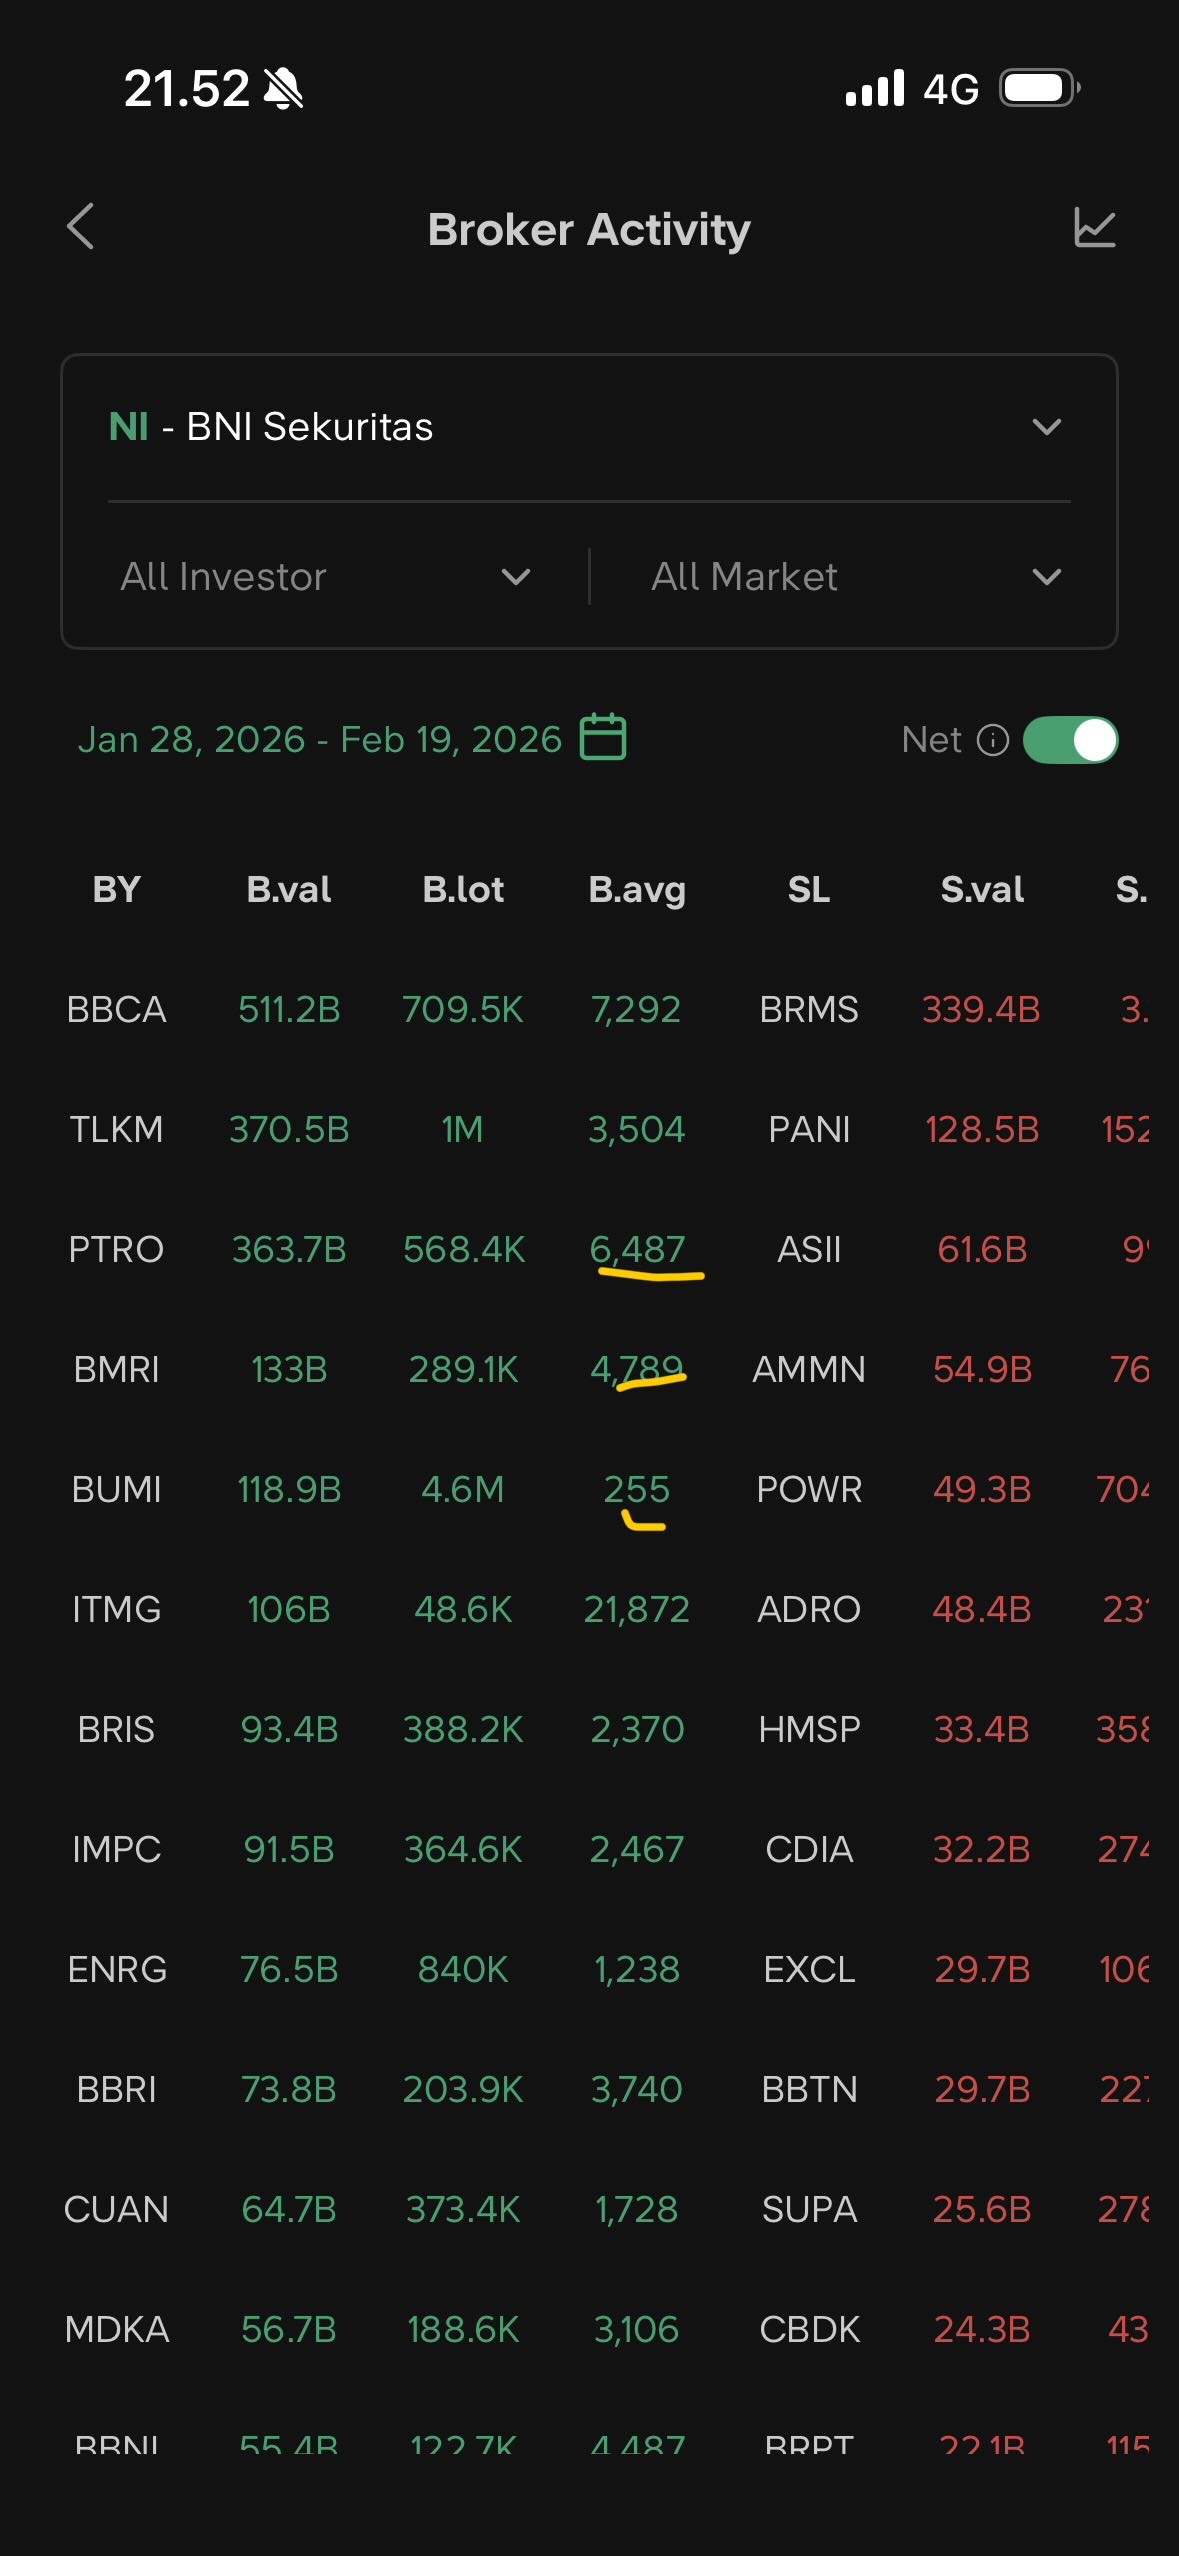The width and height of the screenshot is (1179, 2556).
Task: Open the TLKM stock entry
Action: [x=116, y=1129]
